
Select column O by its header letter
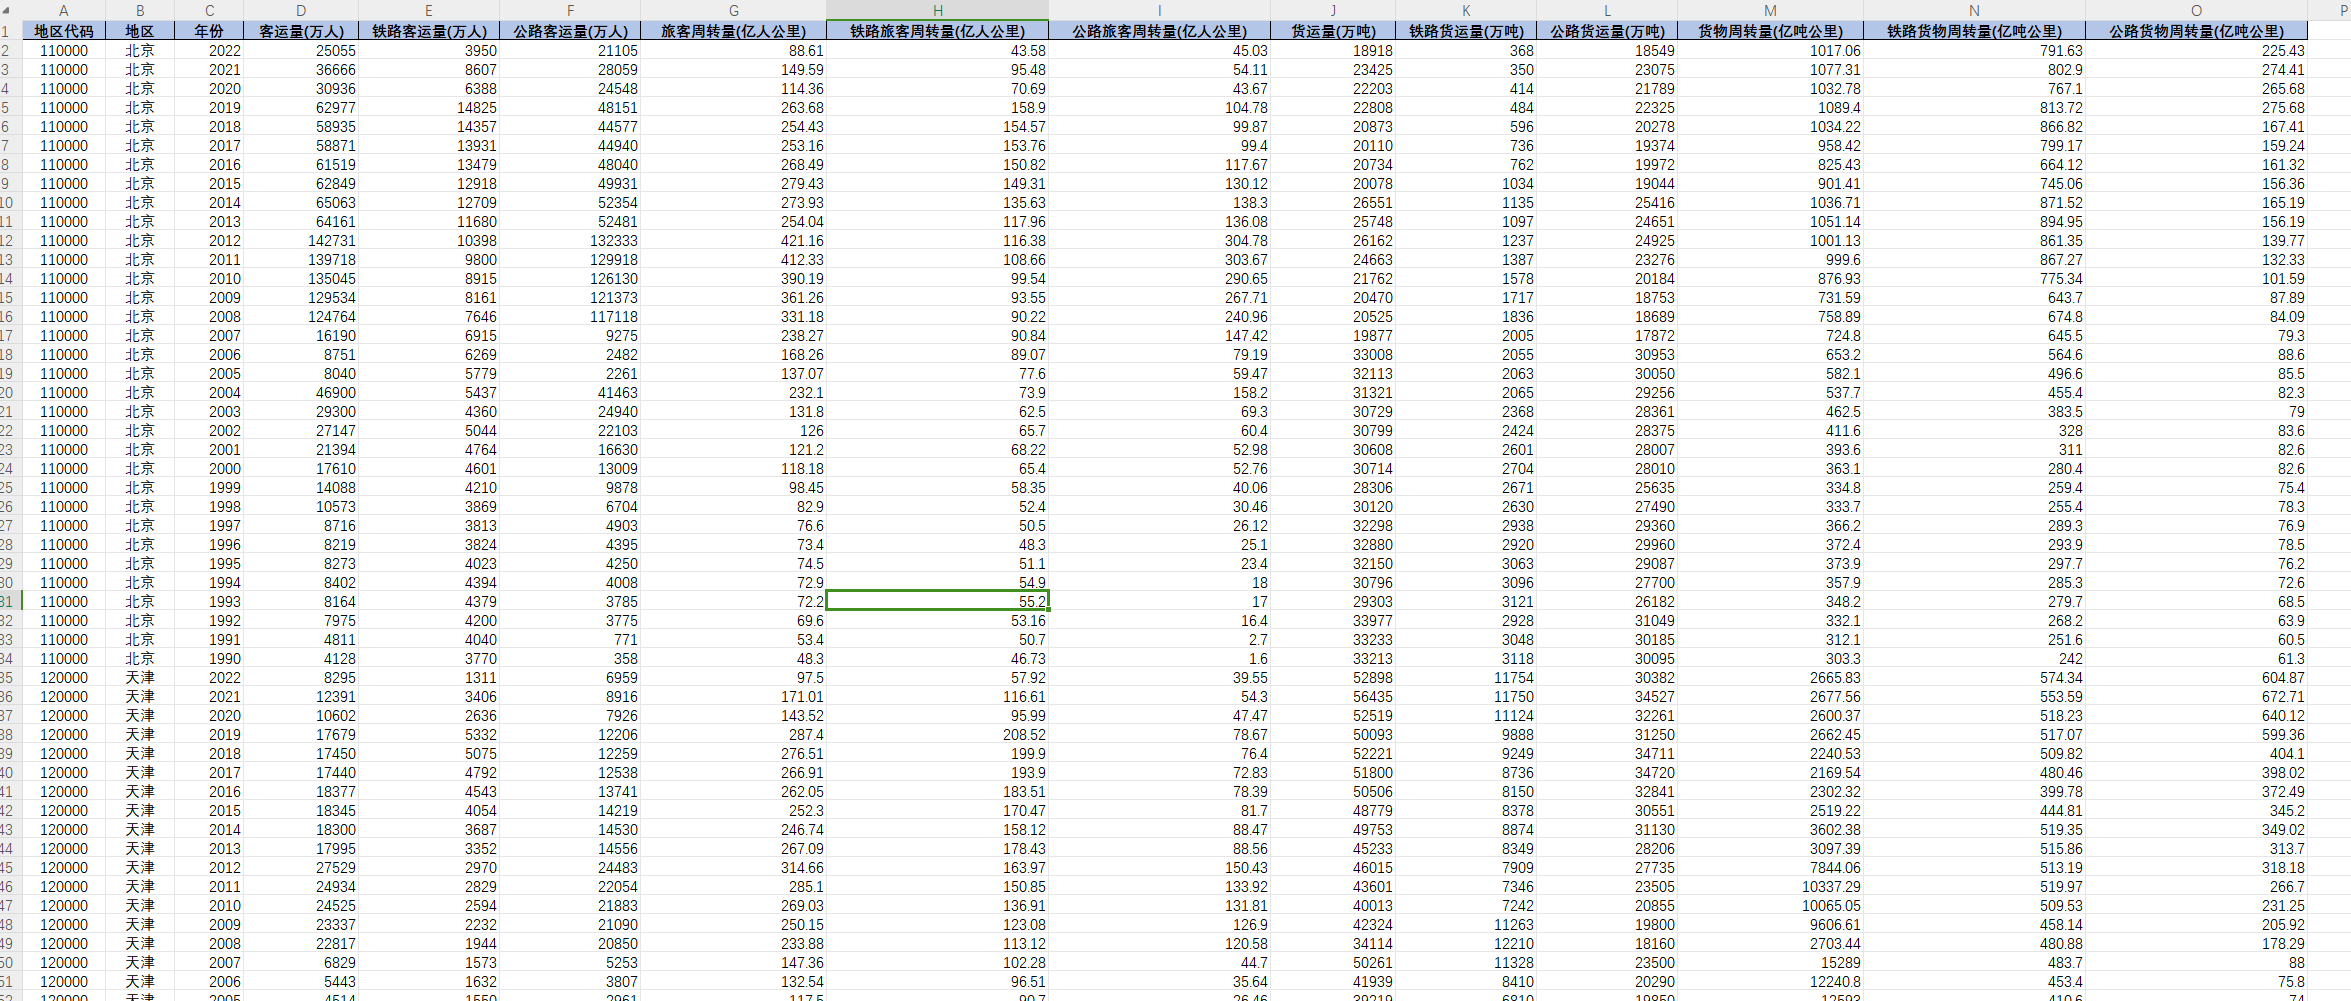pyautogui.click(x=2196, y=10)
